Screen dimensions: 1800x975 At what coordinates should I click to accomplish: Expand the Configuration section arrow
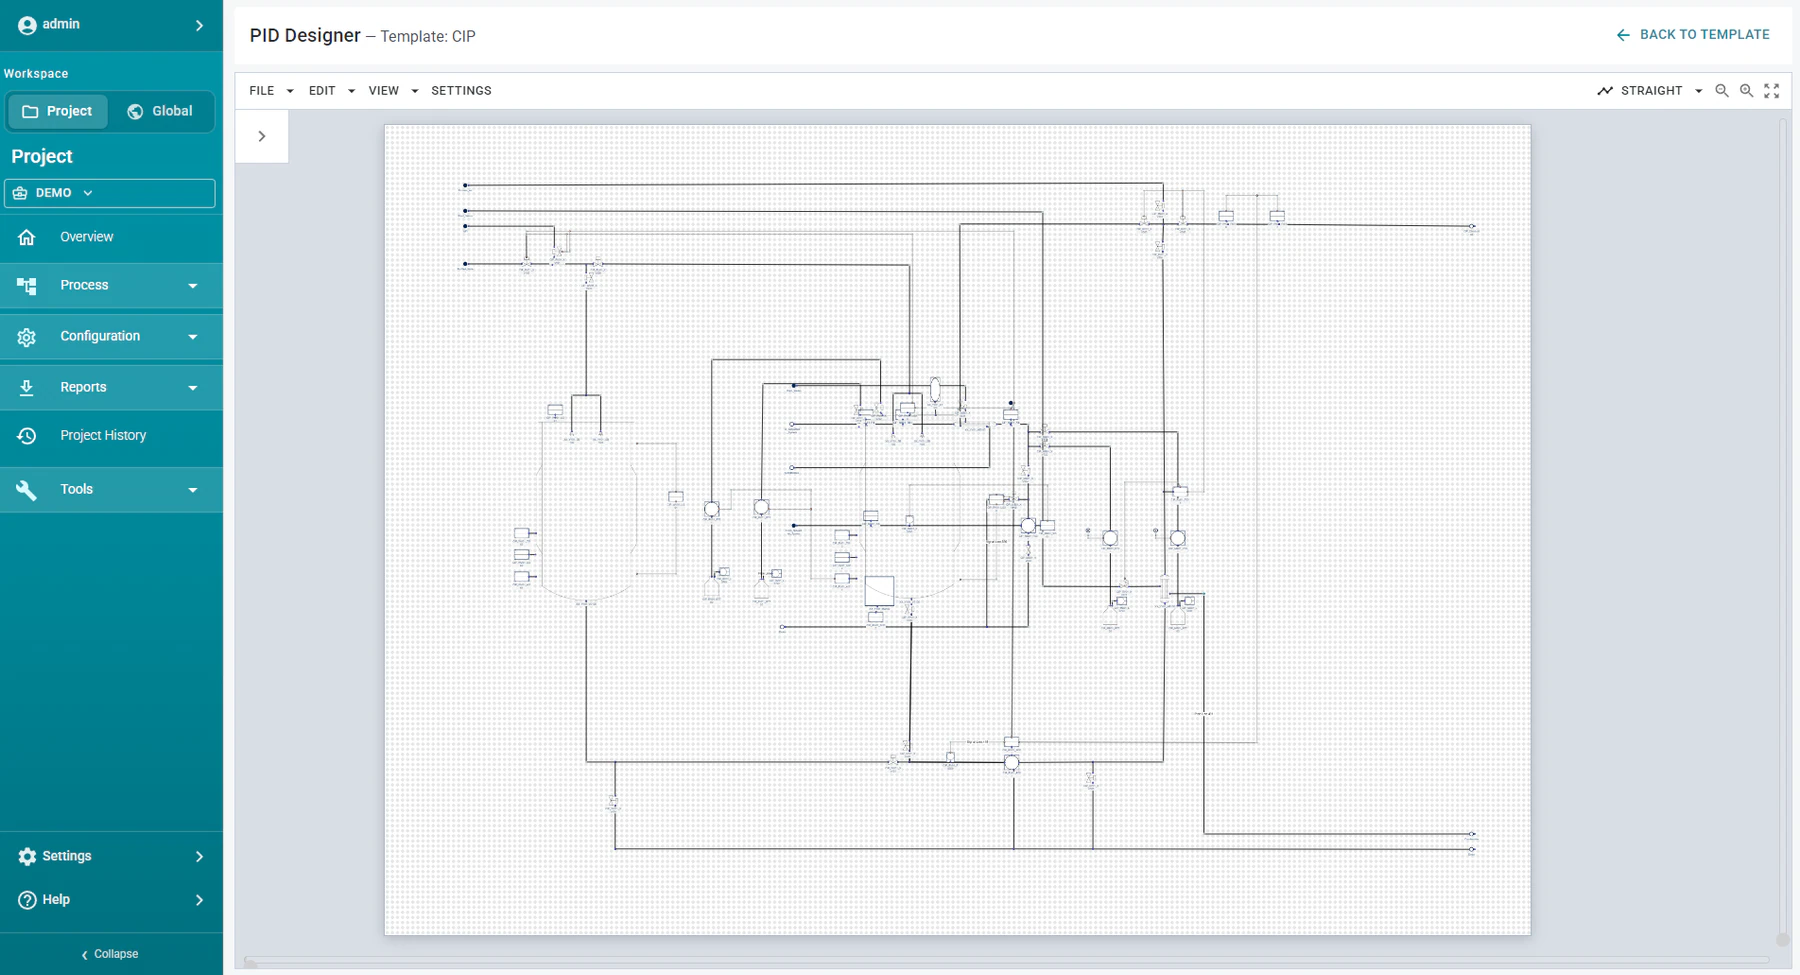coord(193,337)
